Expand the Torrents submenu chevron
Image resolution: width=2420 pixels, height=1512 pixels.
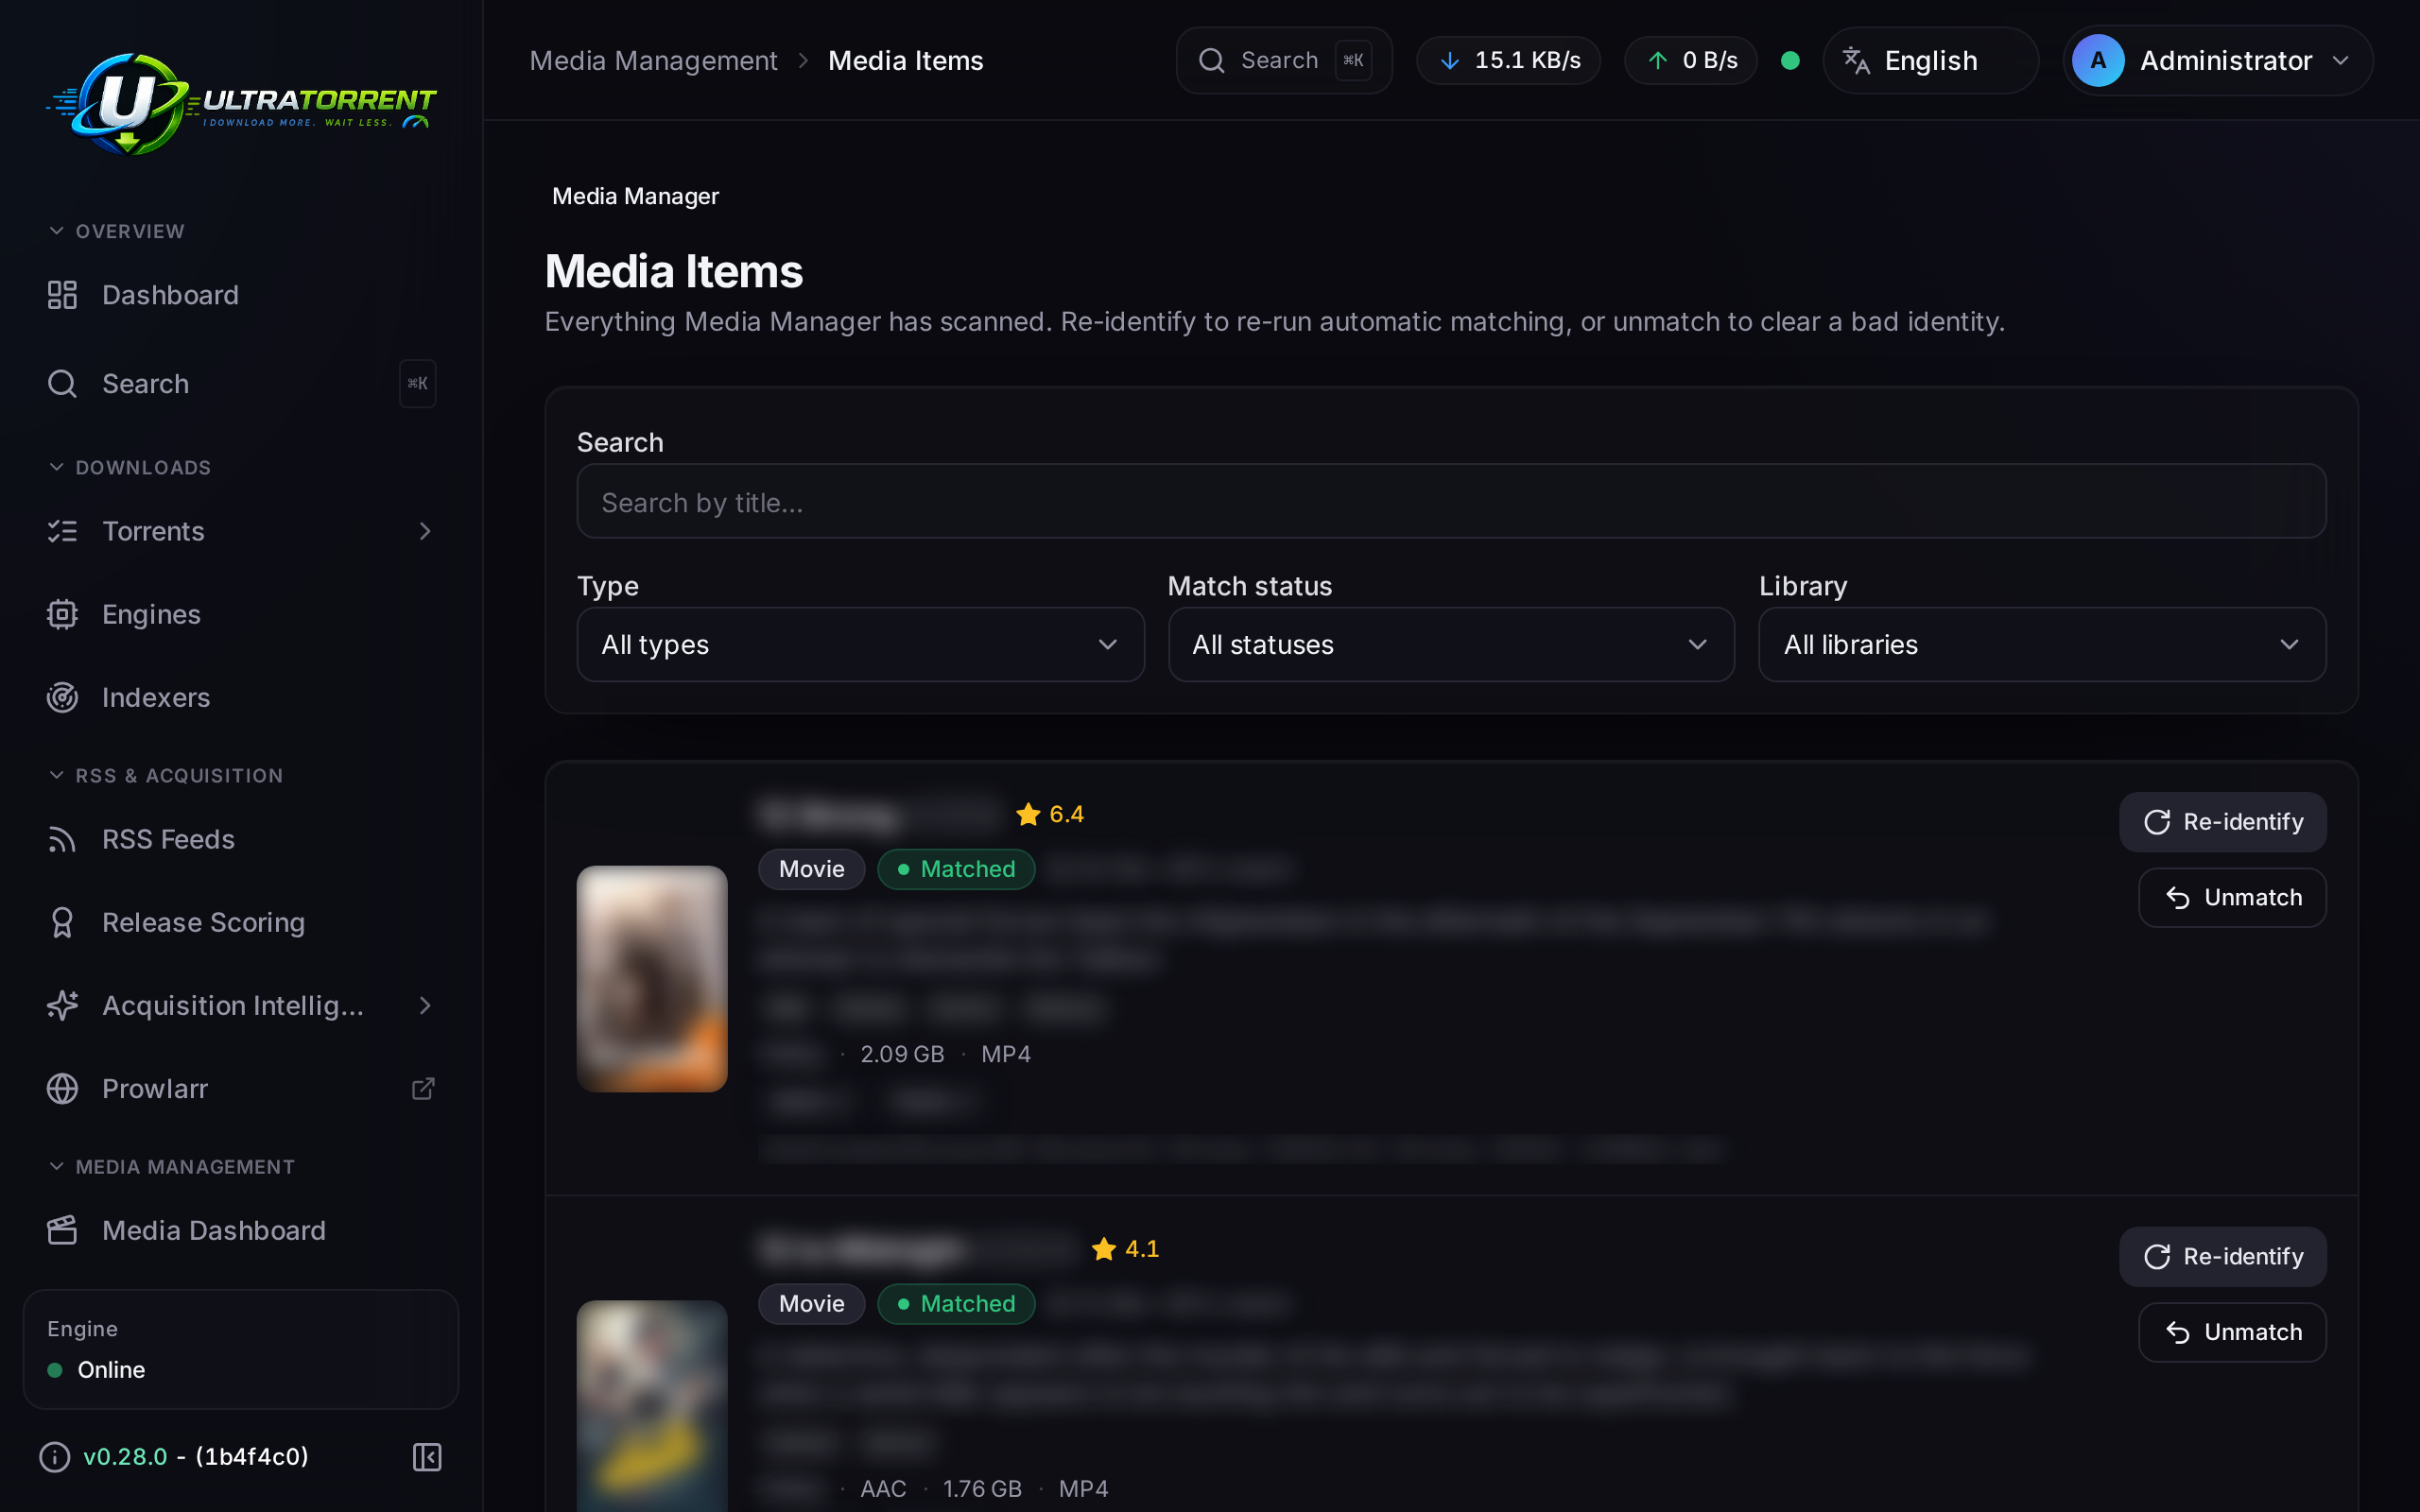[x=425, y=531]
